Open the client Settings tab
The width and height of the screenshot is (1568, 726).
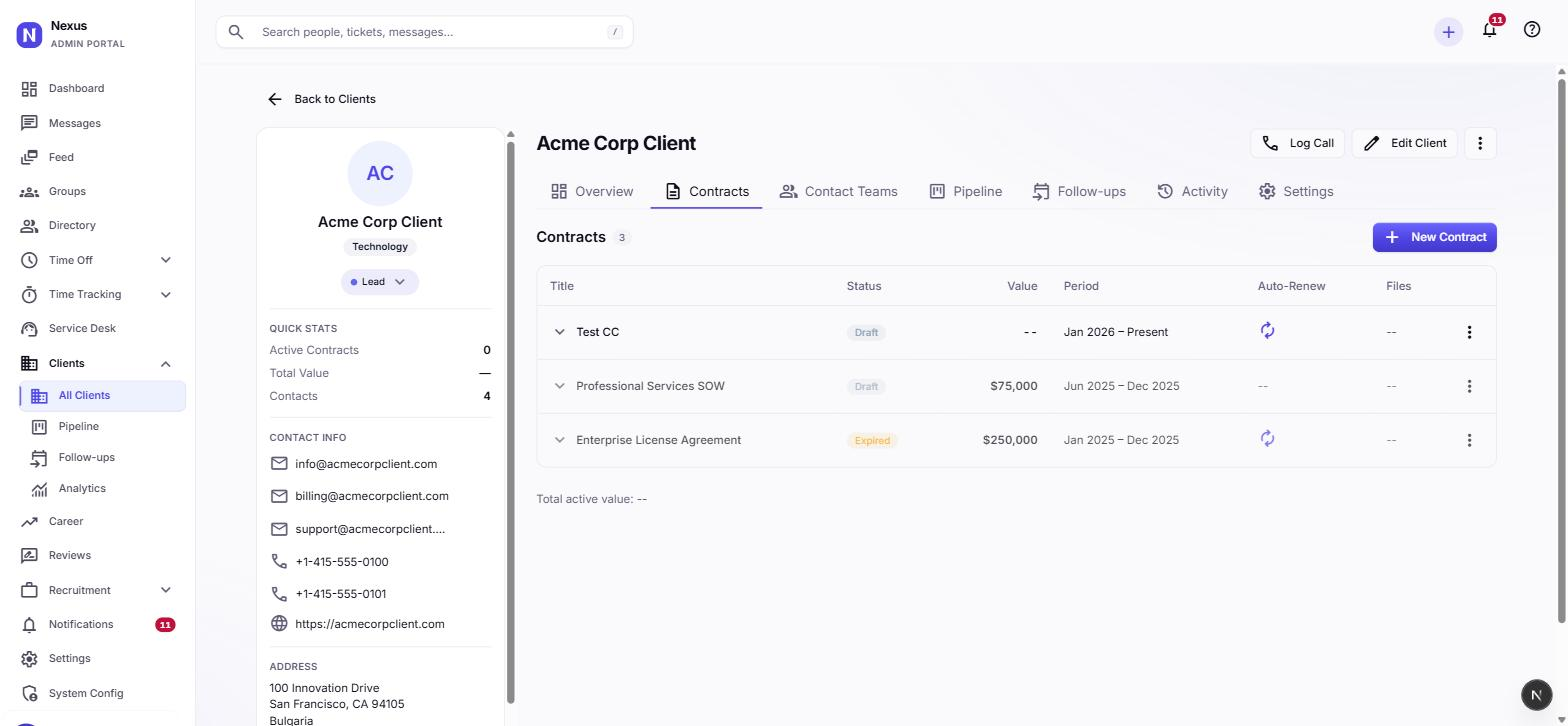coord(1296,191)
